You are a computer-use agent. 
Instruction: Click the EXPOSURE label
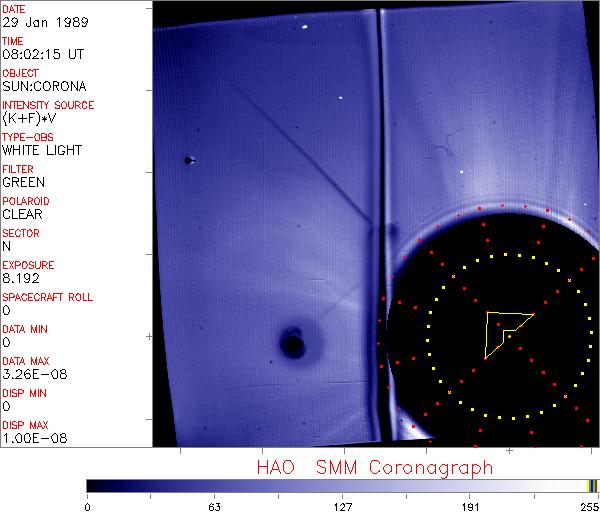tap(28, 265)
